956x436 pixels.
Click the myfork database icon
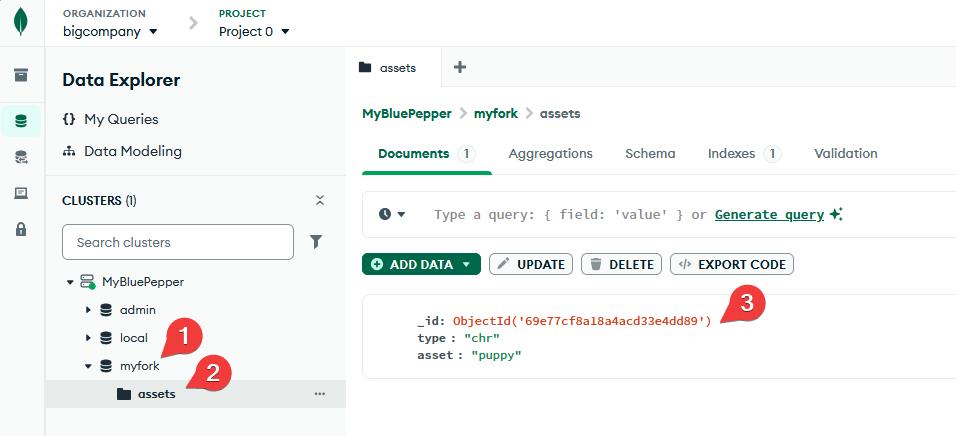[x=106, y=366]
